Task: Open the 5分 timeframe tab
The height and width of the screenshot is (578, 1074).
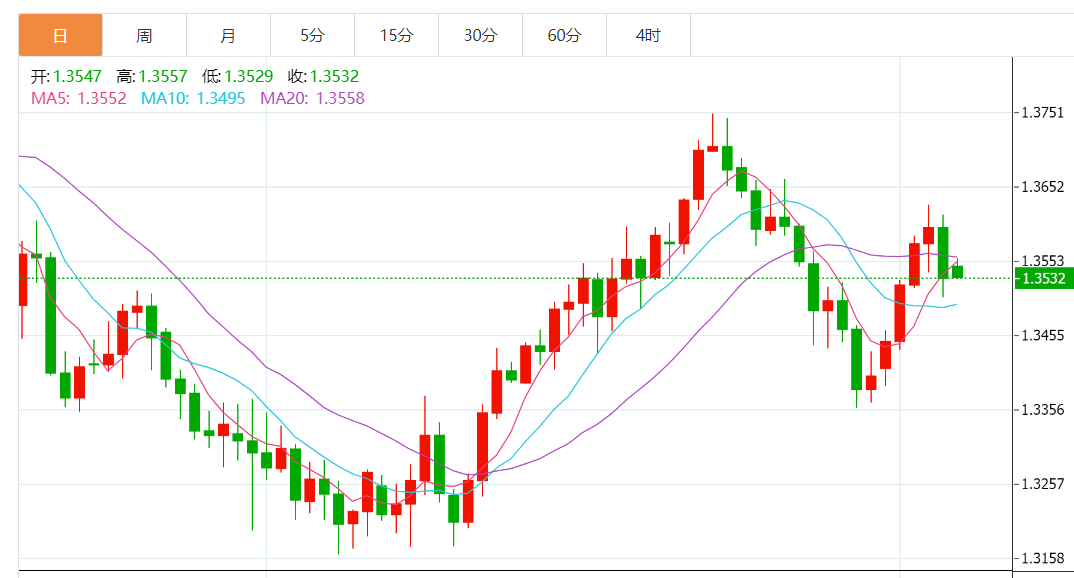Action: coord(312,35)
